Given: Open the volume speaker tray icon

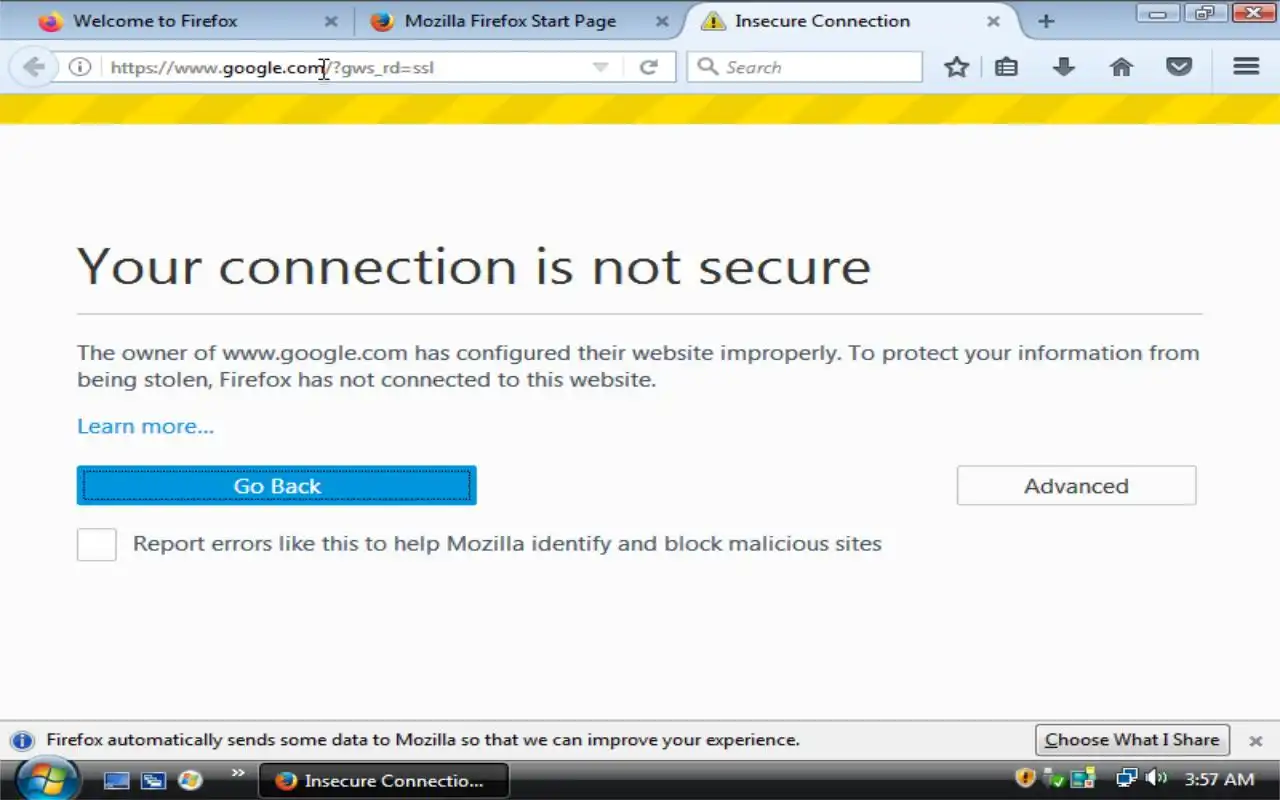Looking at the screenshot, I should tap(1155, 778).
